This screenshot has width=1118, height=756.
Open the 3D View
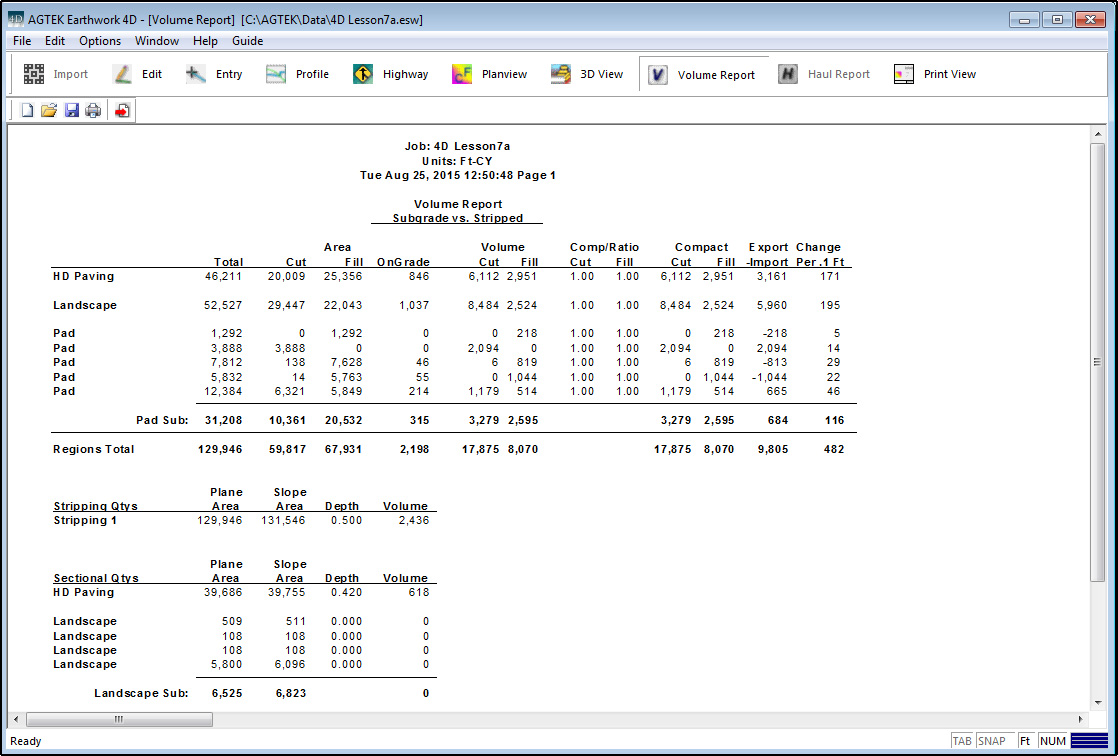point(587,74)
